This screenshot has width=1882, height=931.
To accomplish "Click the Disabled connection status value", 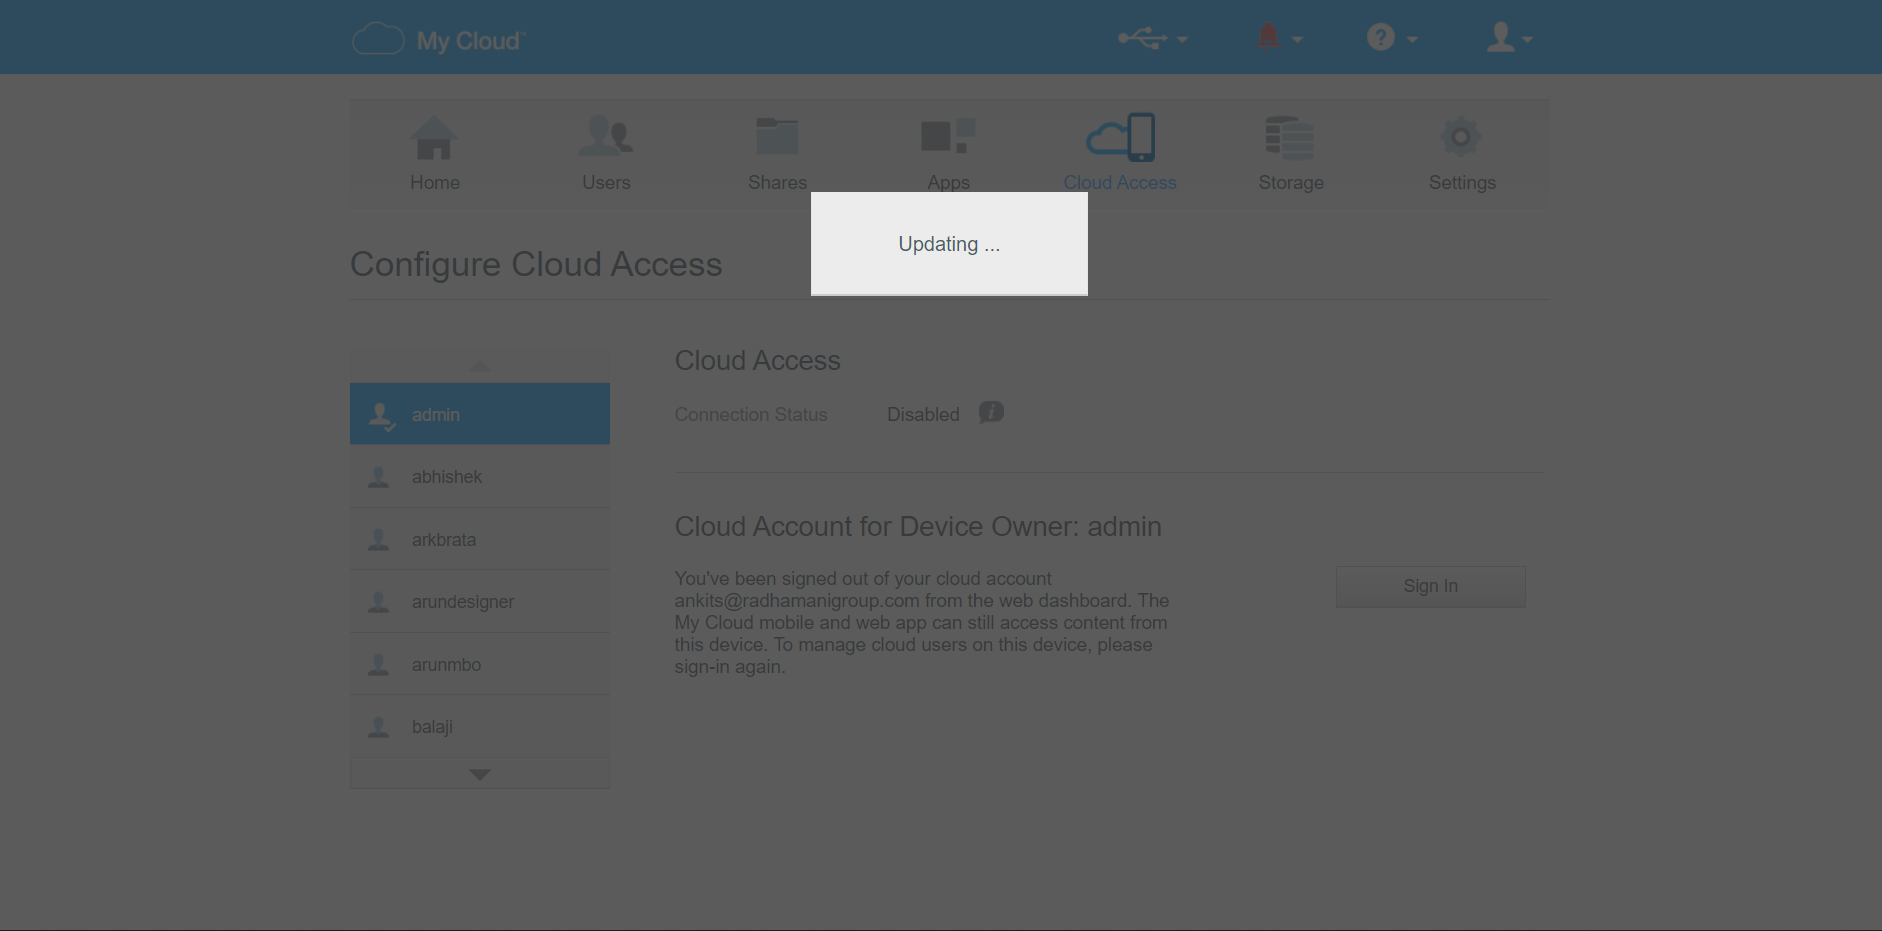I will [923, 415].
